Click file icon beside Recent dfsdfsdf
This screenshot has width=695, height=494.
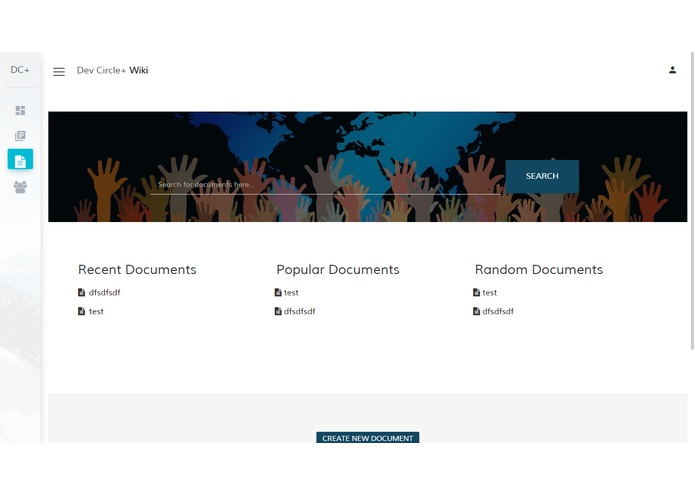click(82, 292)
